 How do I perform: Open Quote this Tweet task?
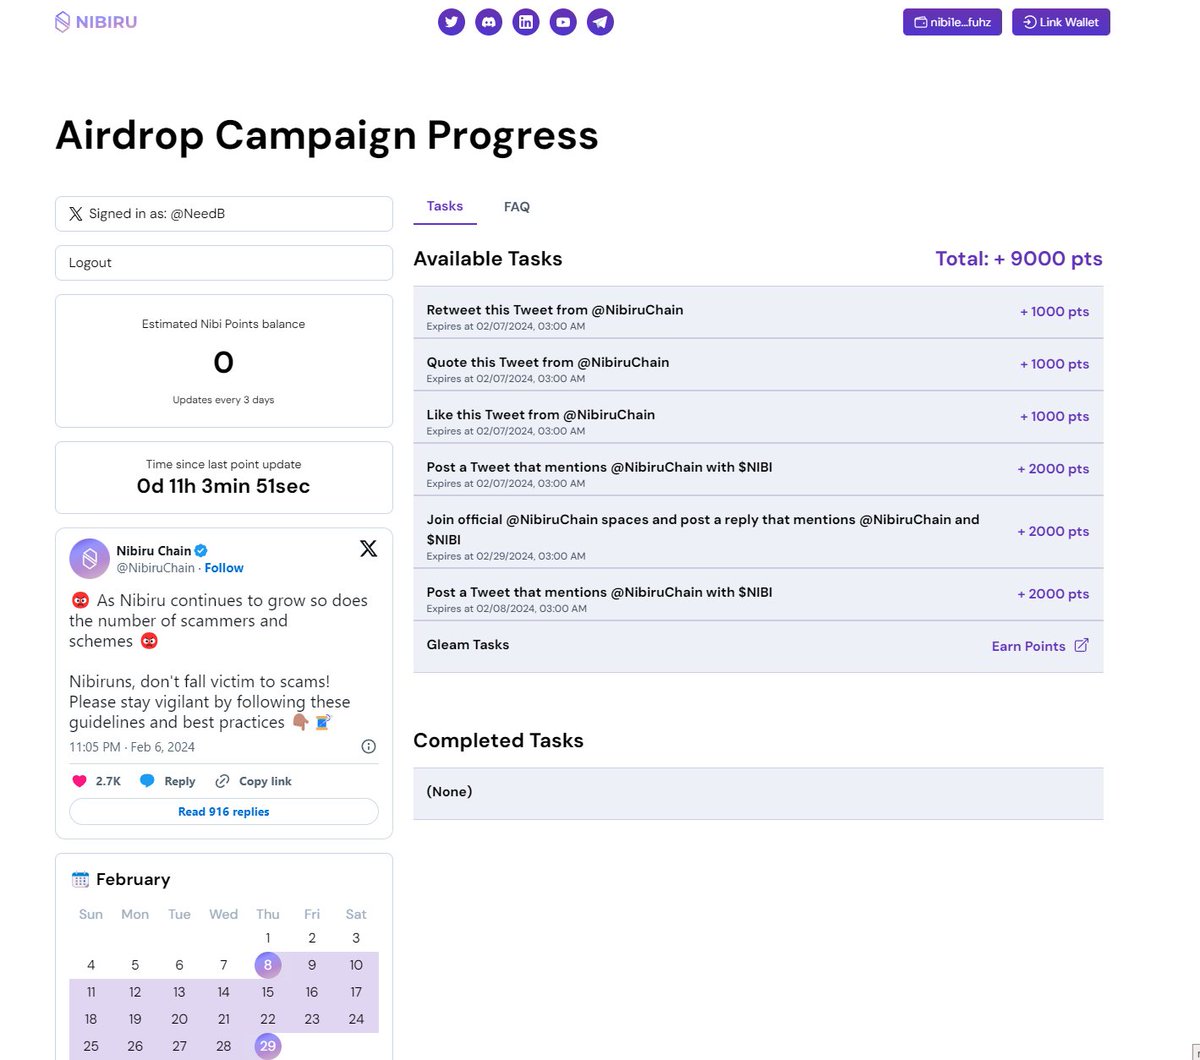[x=758, y=364]
